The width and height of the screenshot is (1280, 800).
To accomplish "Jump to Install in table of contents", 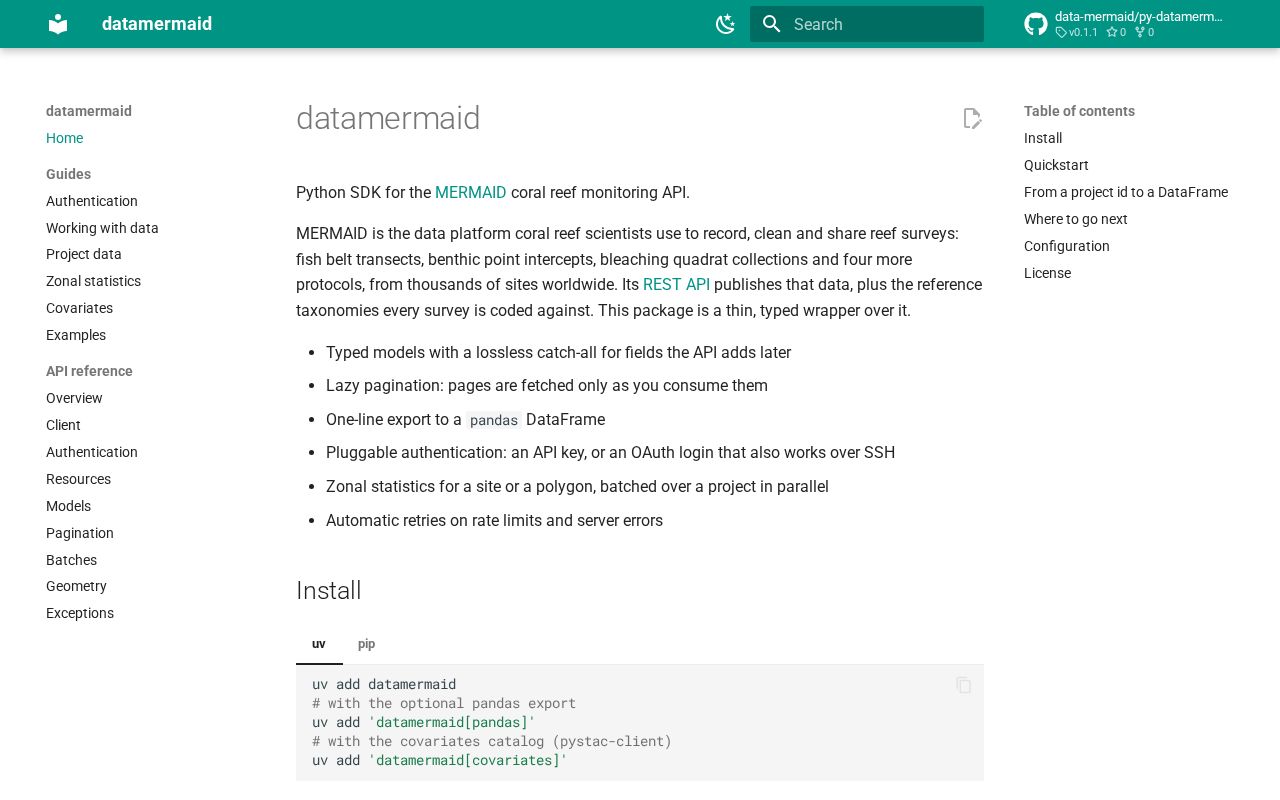I will coord(1043,138).
